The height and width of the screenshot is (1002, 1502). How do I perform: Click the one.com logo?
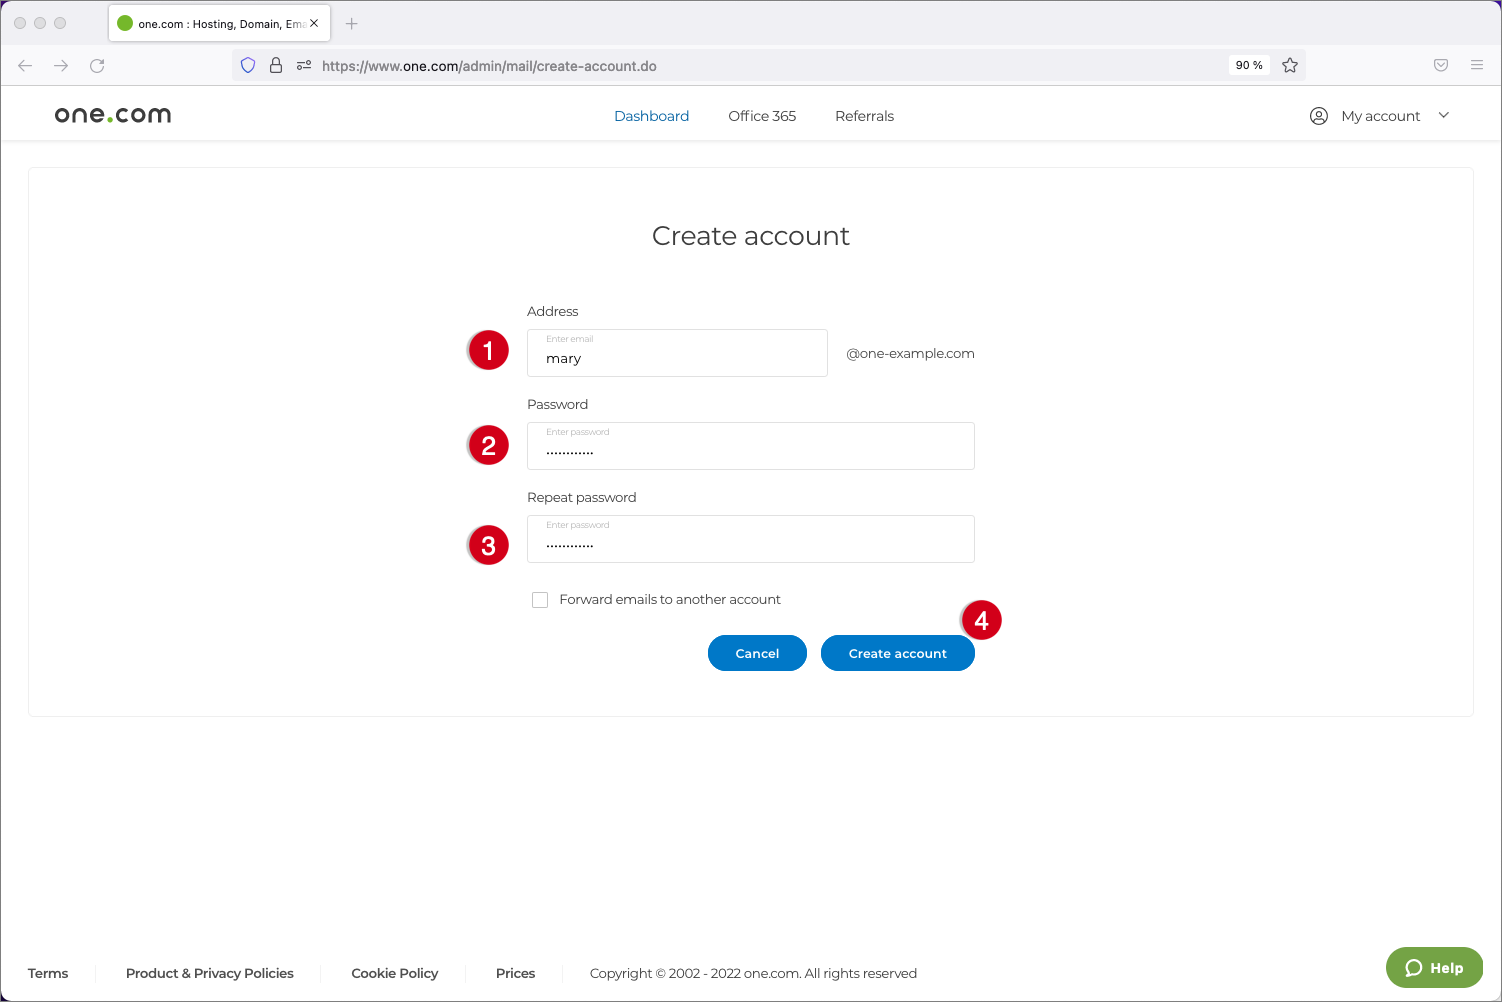(x=113, y=115)
